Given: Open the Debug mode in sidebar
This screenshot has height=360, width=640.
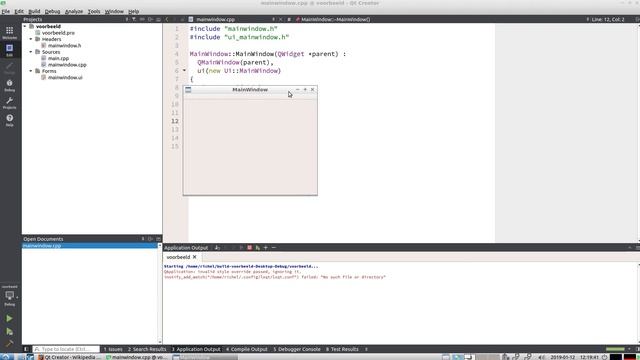Looking at the screenshot, I should [9, 85].
